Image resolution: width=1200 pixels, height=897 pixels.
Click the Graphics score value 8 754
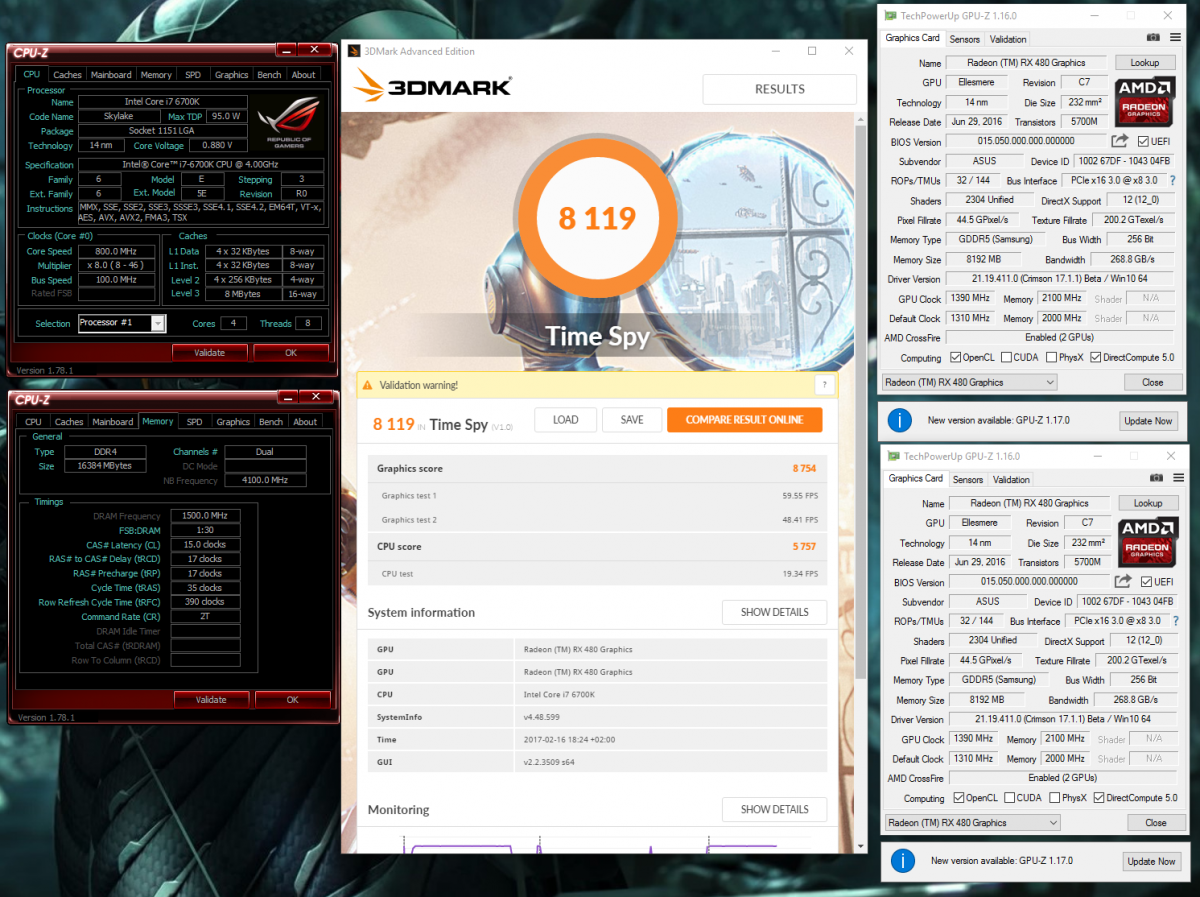tap(804, 468)
